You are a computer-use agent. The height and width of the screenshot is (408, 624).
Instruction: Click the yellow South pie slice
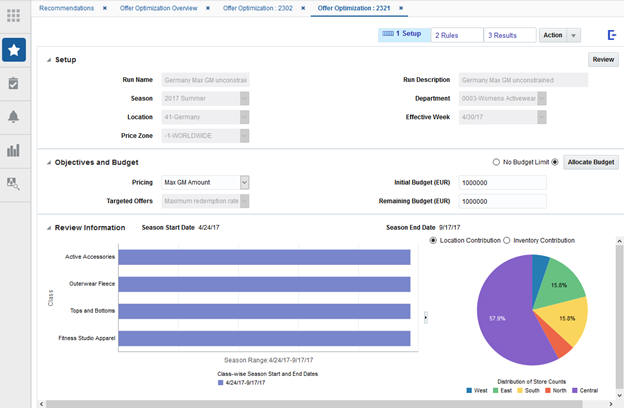coord(569,318)
